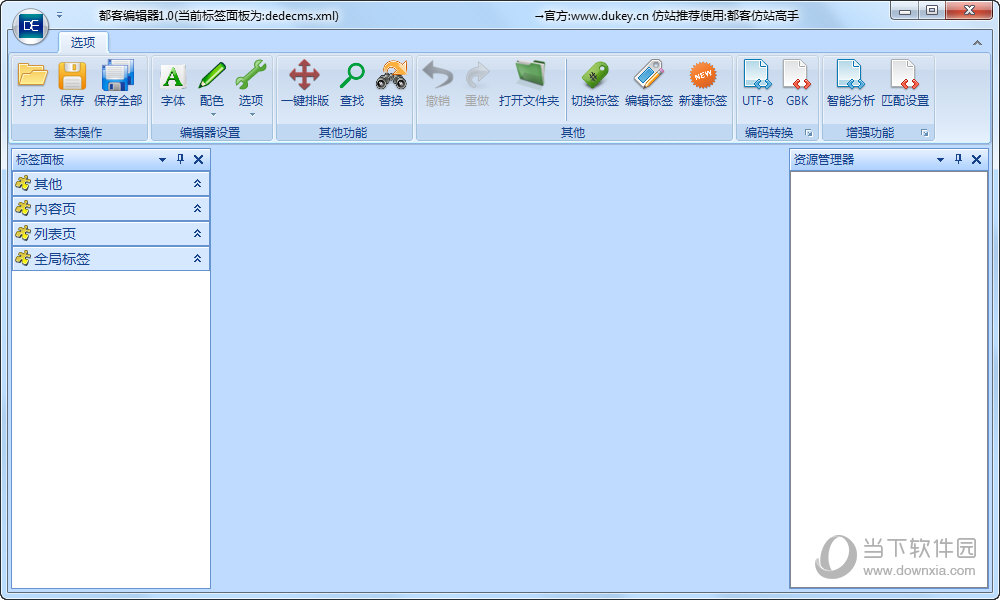
Task: Open 编码转换 group dialog launcher
Action: [x=809, y=133]
